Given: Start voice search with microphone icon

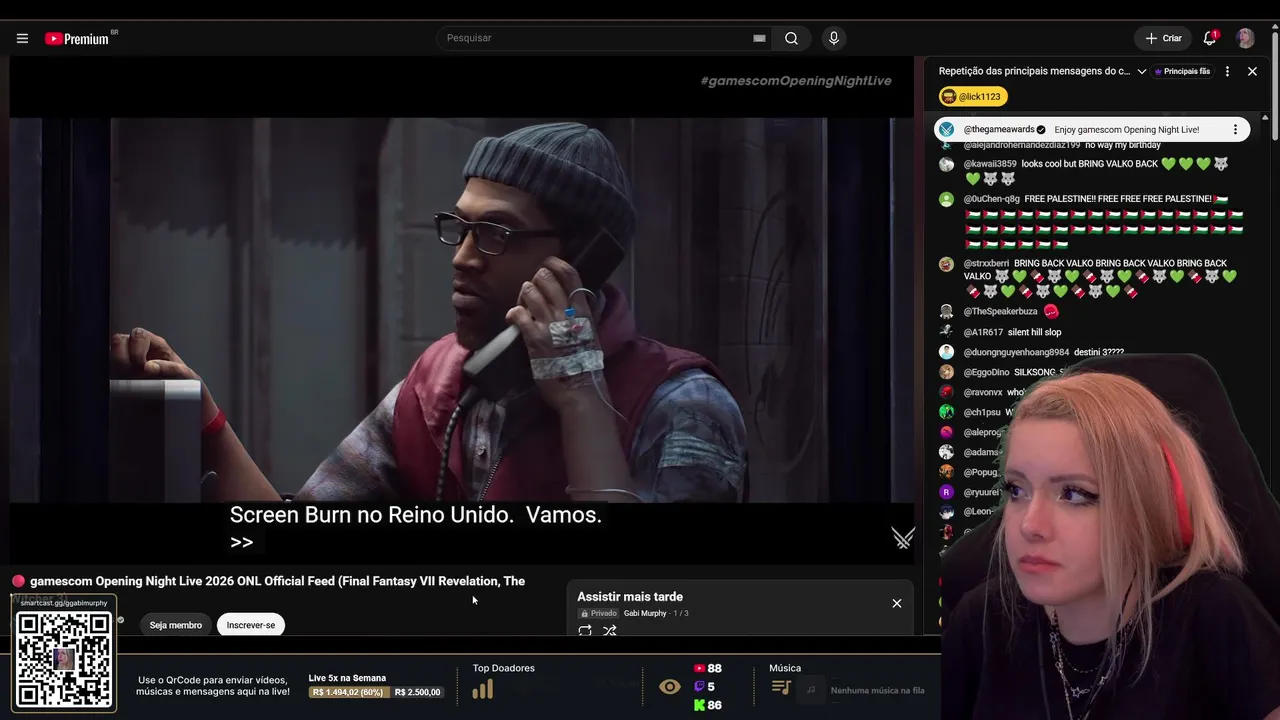Looking at the screenshot, I should pyautogui.click(x=834, y=38).
